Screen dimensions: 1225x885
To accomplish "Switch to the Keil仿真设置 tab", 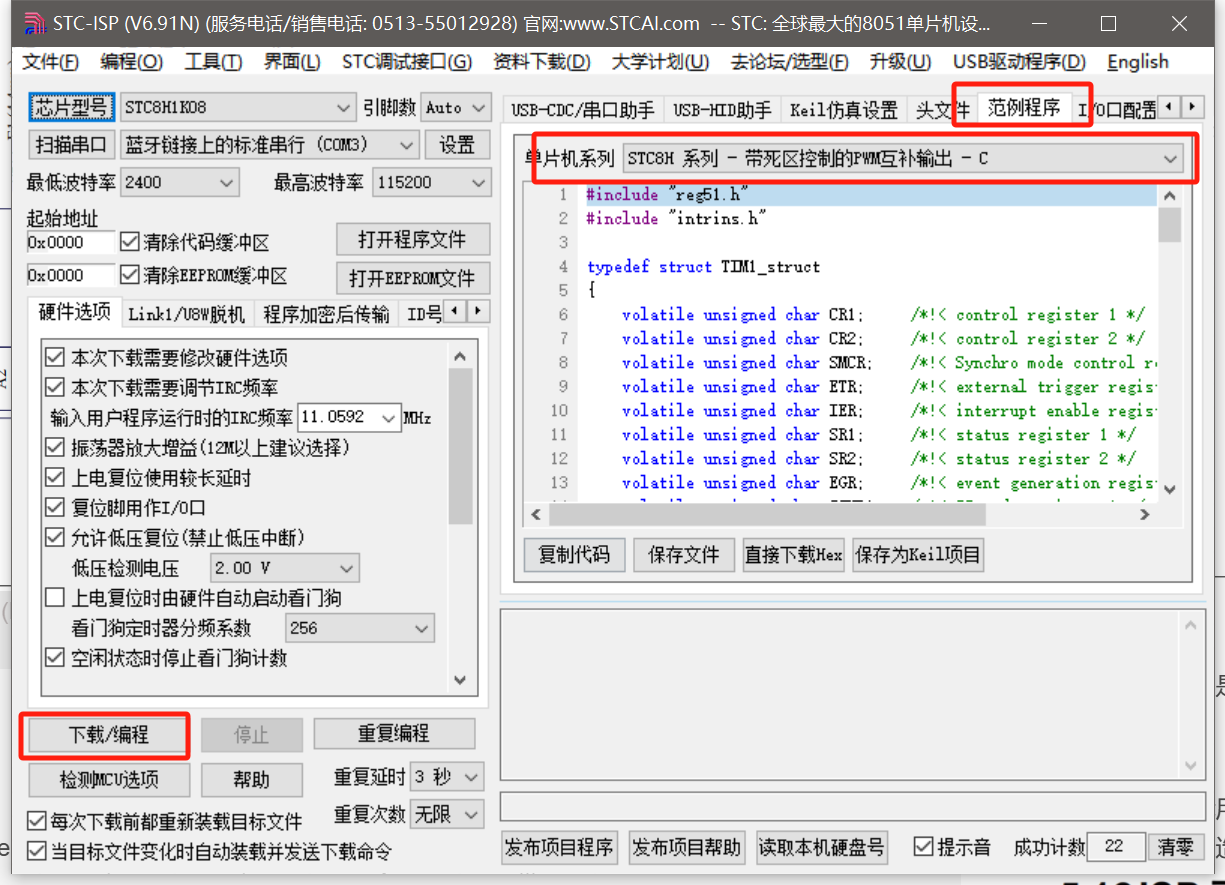I will pos(843,110).
